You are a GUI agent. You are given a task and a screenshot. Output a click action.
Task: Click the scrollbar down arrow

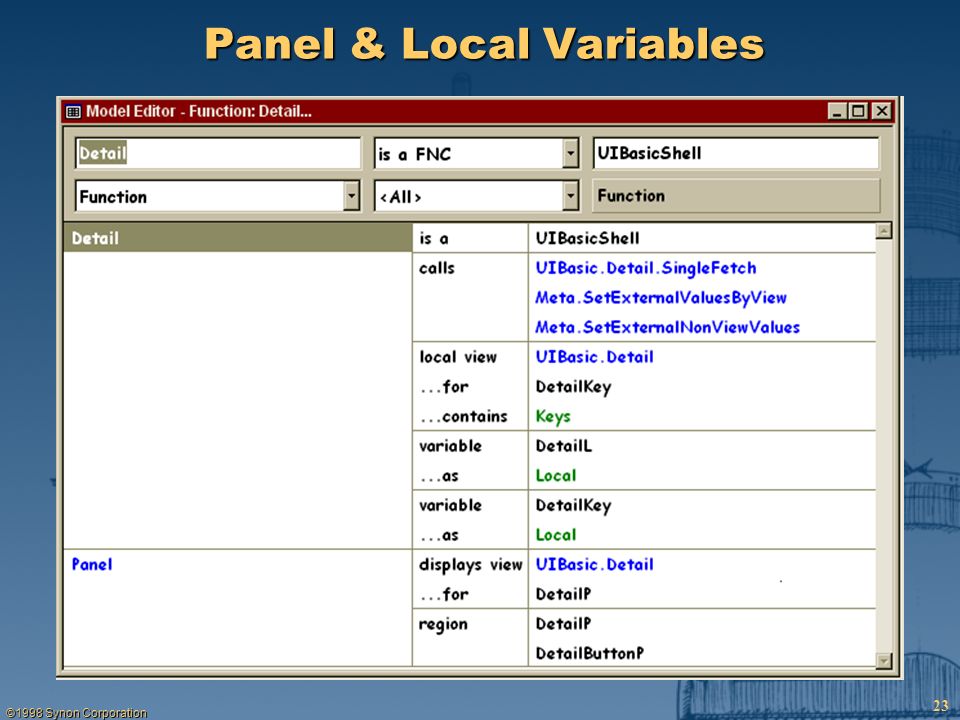click(x=884, y=661)
